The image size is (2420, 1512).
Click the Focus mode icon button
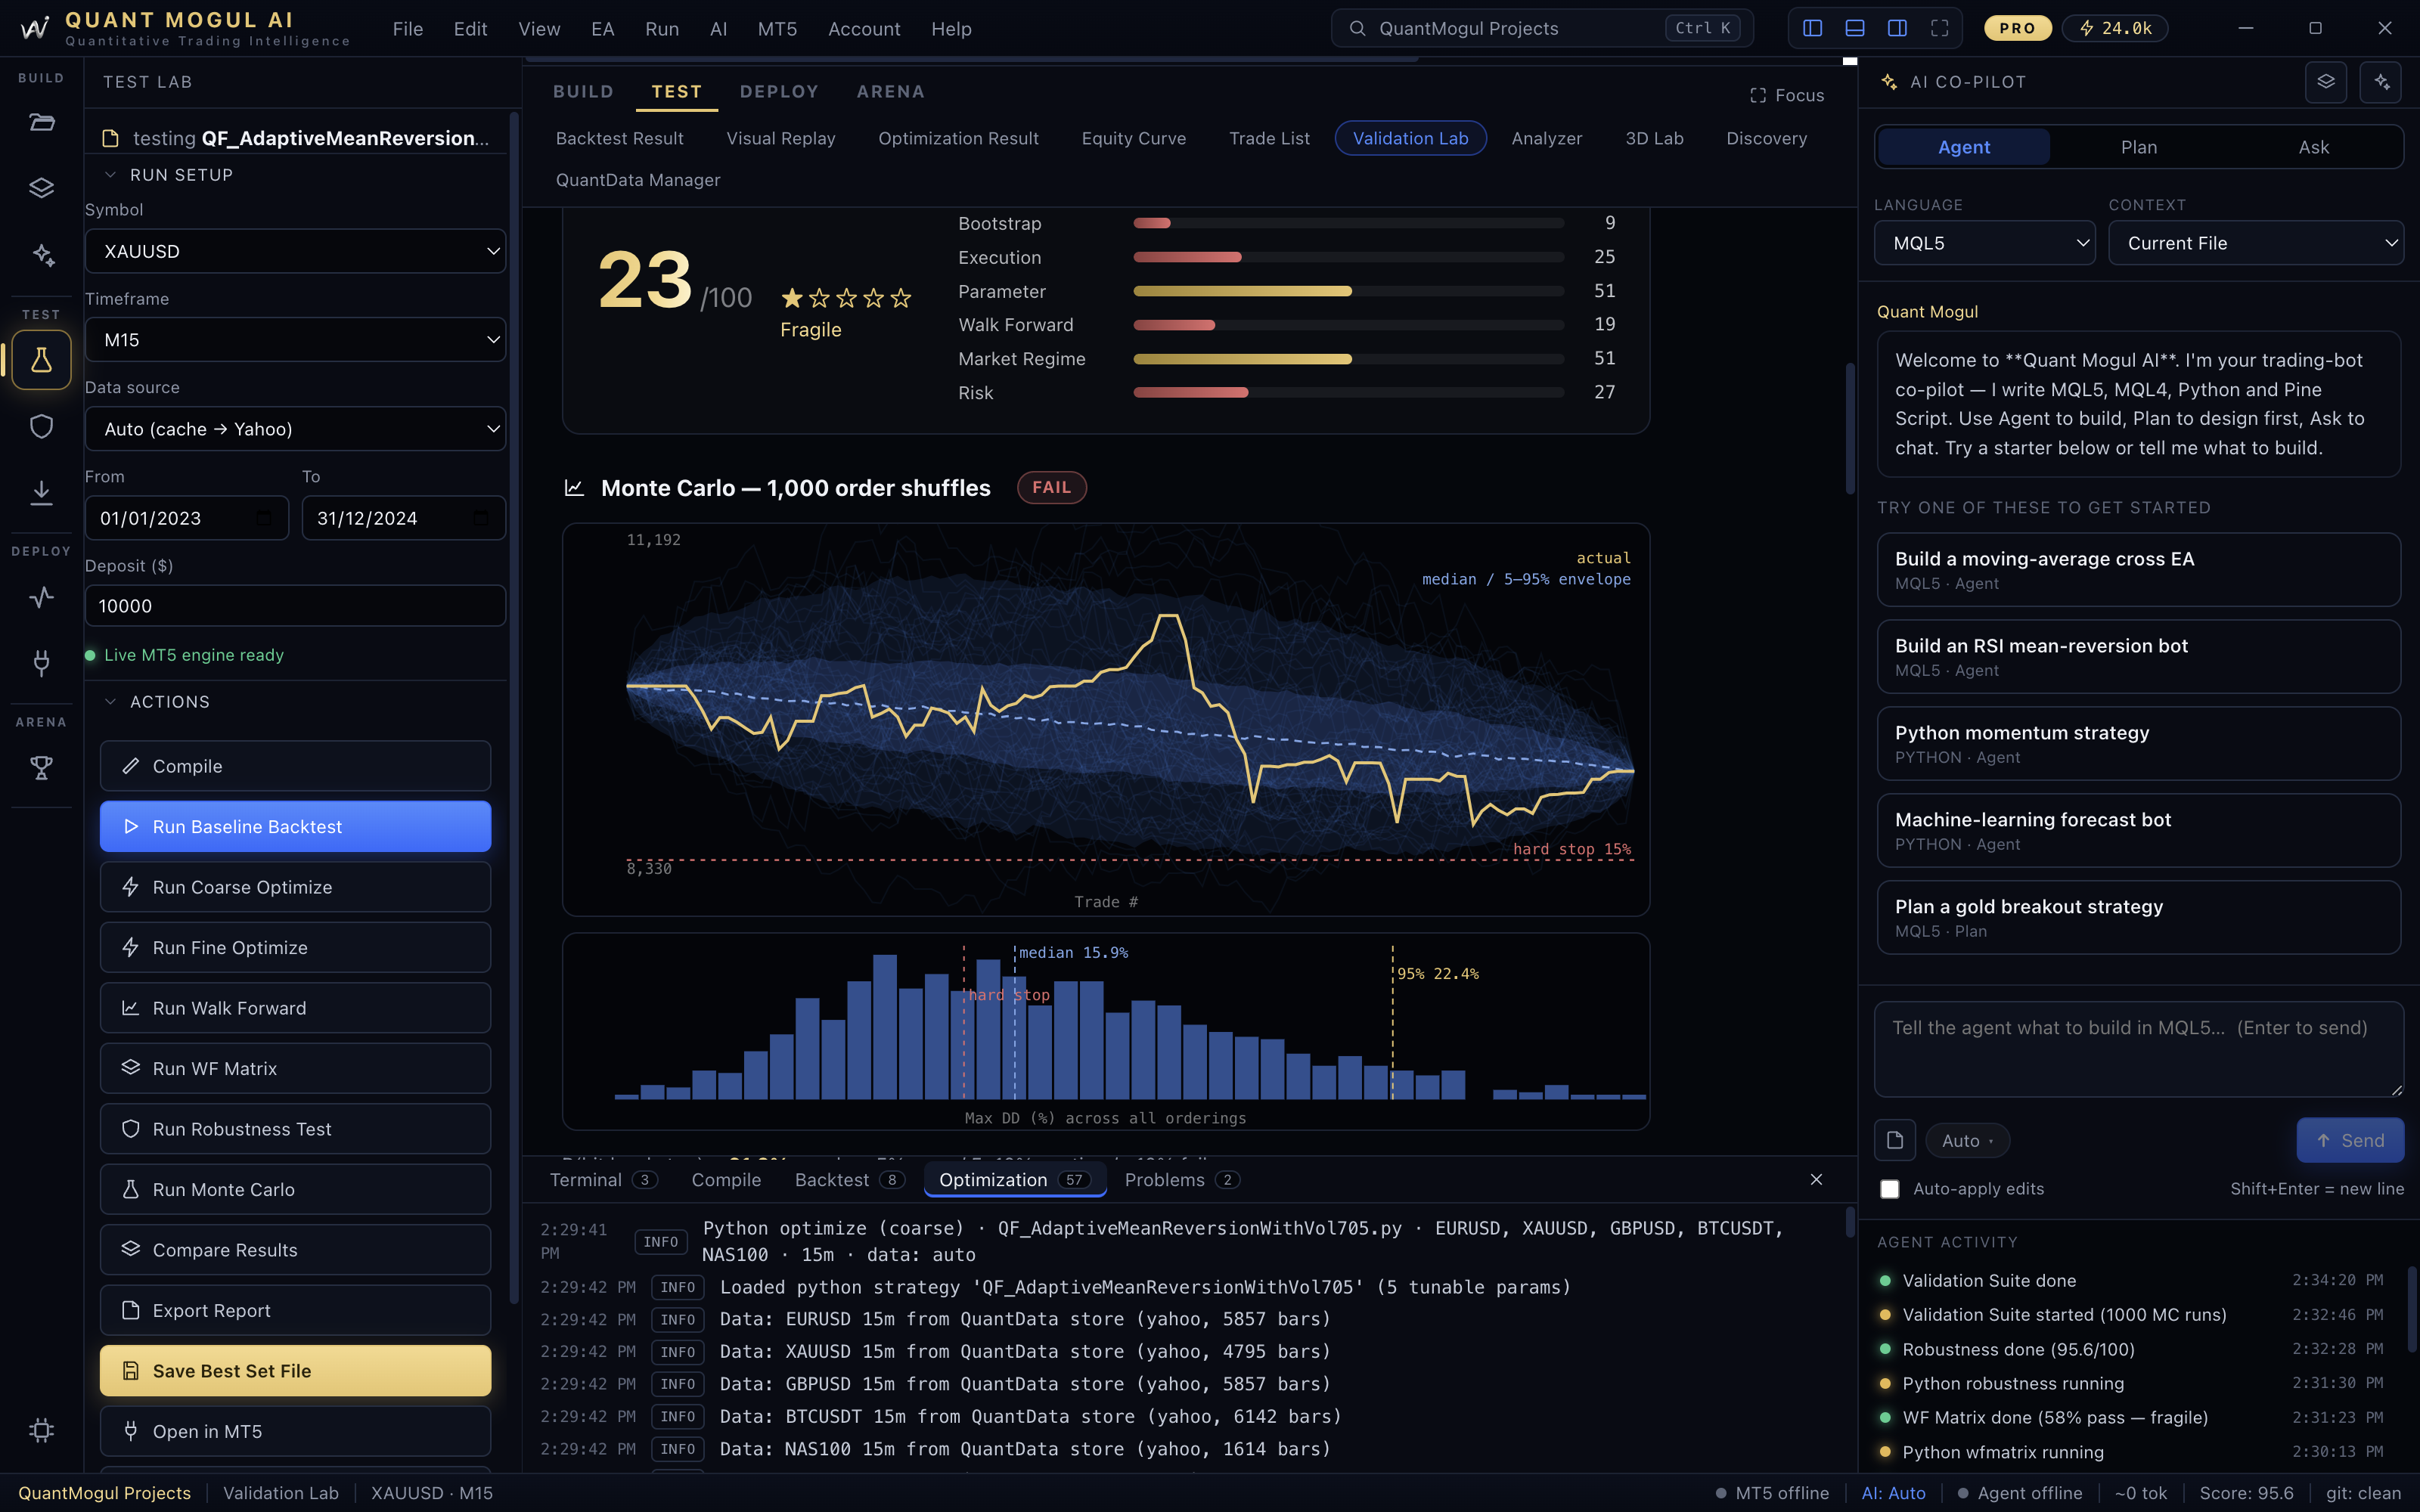coord(1787,95)
